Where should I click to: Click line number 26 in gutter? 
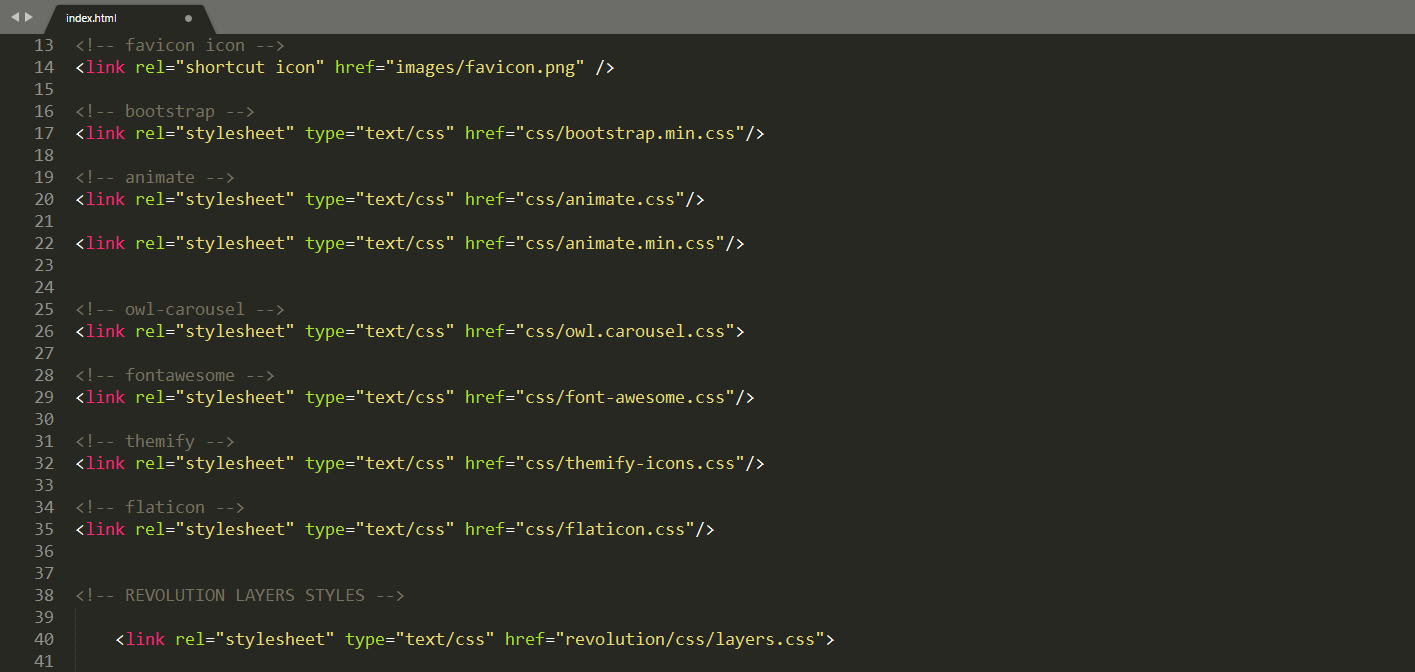tap(44, 331)
